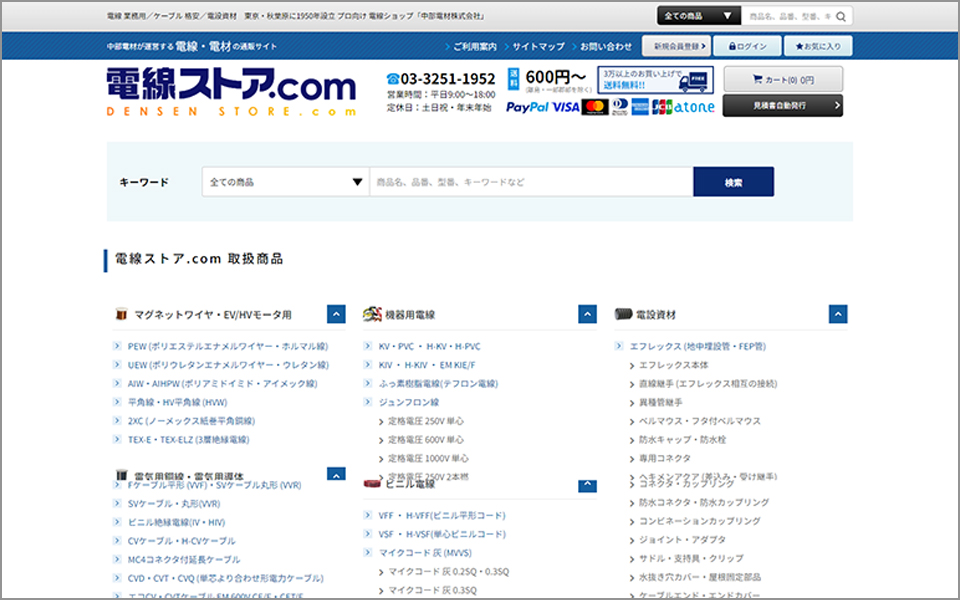Viewport: 960px width, 600px height.
Task: Open 定格電圧 600V 単心 link
Action: point(426,440)
